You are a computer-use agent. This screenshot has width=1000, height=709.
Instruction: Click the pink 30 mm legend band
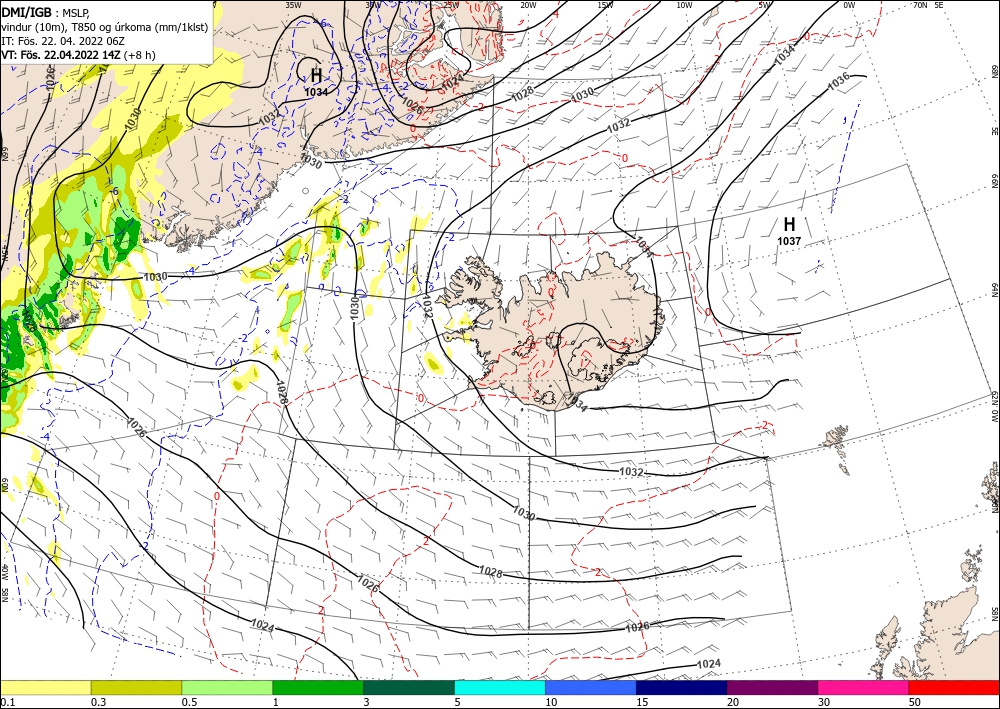coord(864,687)
